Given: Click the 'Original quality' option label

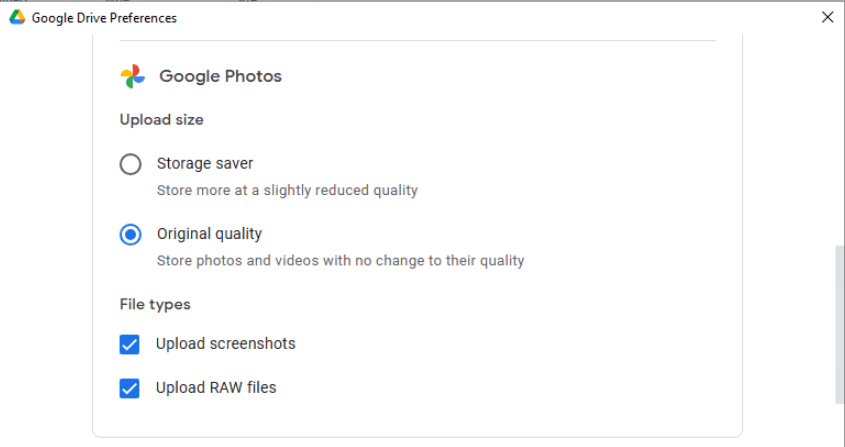Looking at the screenshot, I should (209, 234).
